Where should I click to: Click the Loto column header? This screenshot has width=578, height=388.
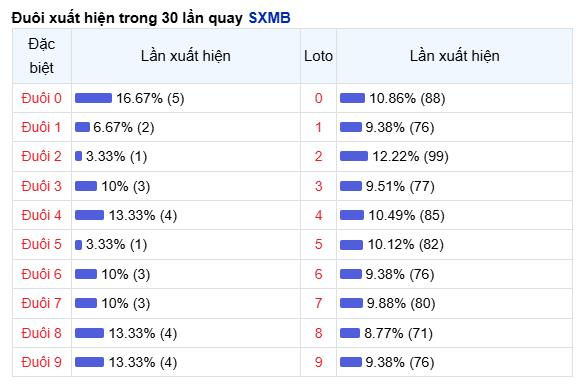pos(318,56)
